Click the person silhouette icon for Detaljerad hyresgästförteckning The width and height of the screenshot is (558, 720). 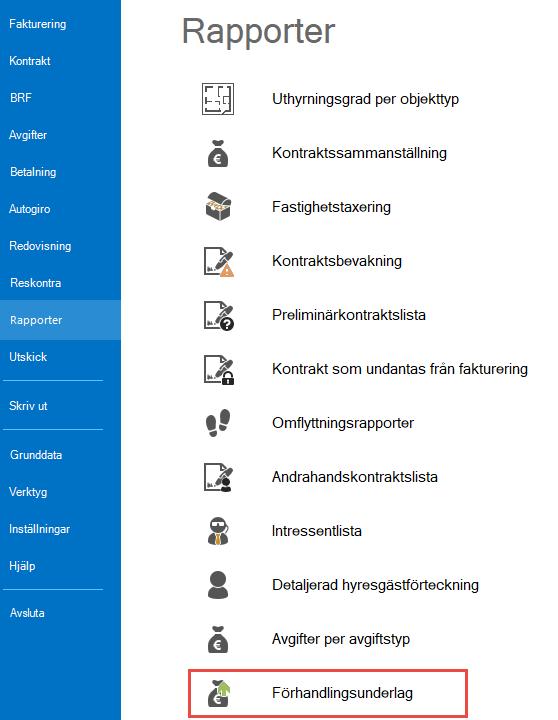(218, 585)
